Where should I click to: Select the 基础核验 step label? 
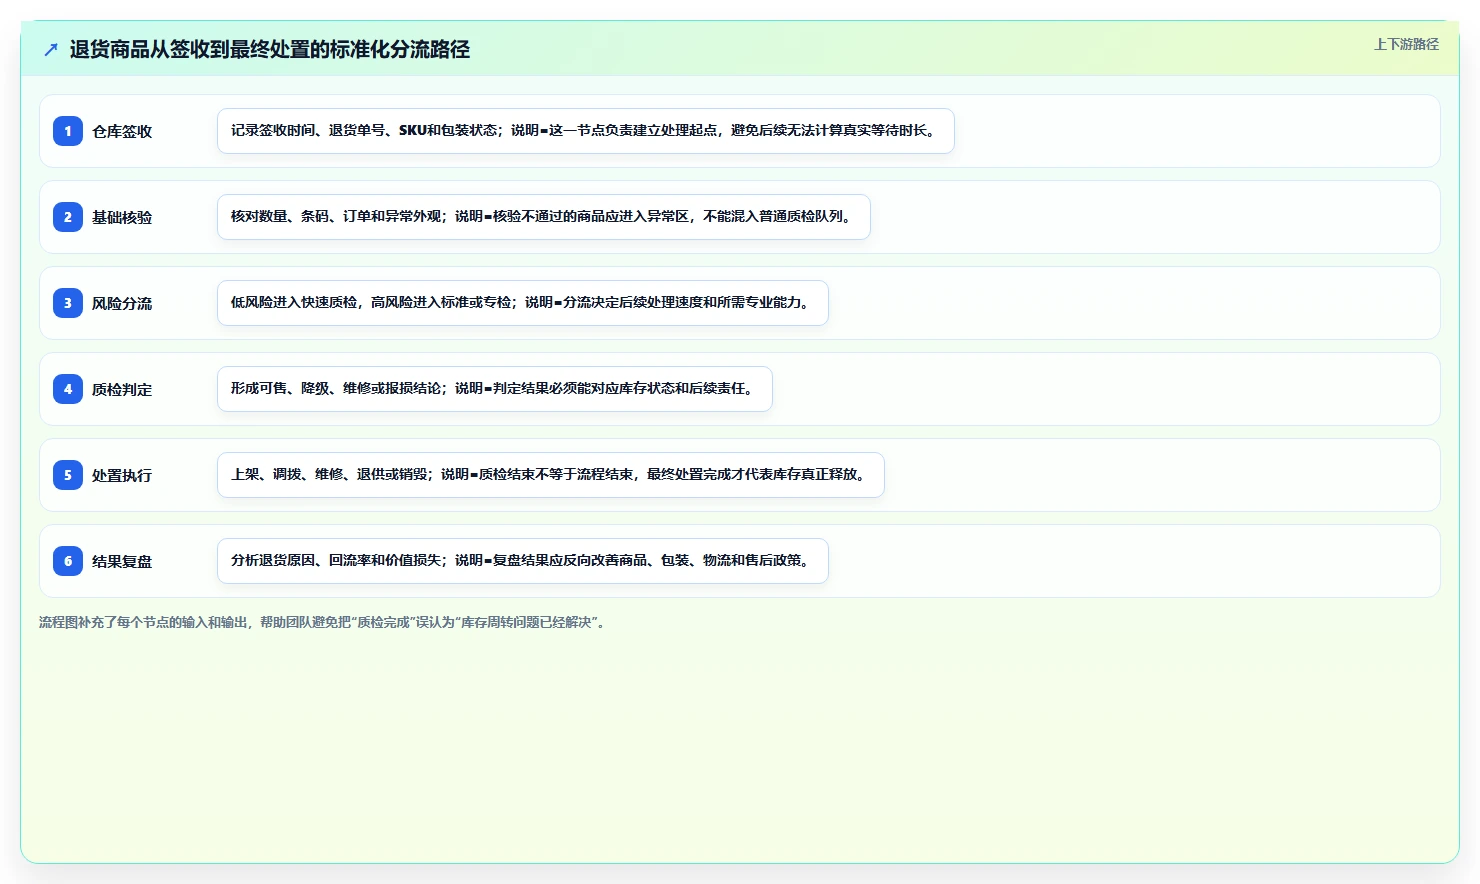(122, 217)
